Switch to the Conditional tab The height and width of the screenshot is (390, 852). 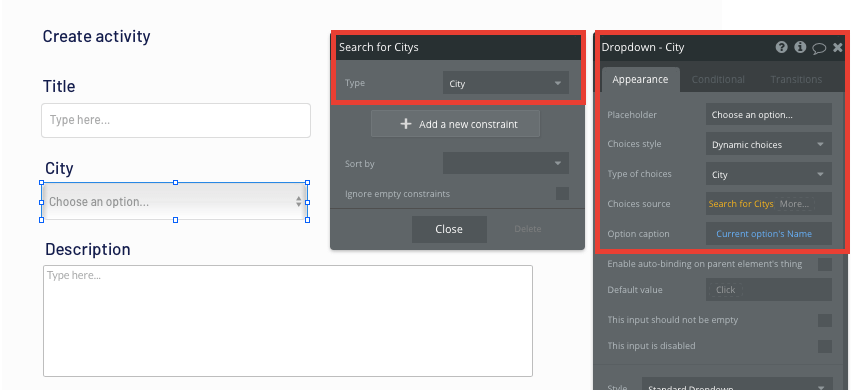(718, 79)
